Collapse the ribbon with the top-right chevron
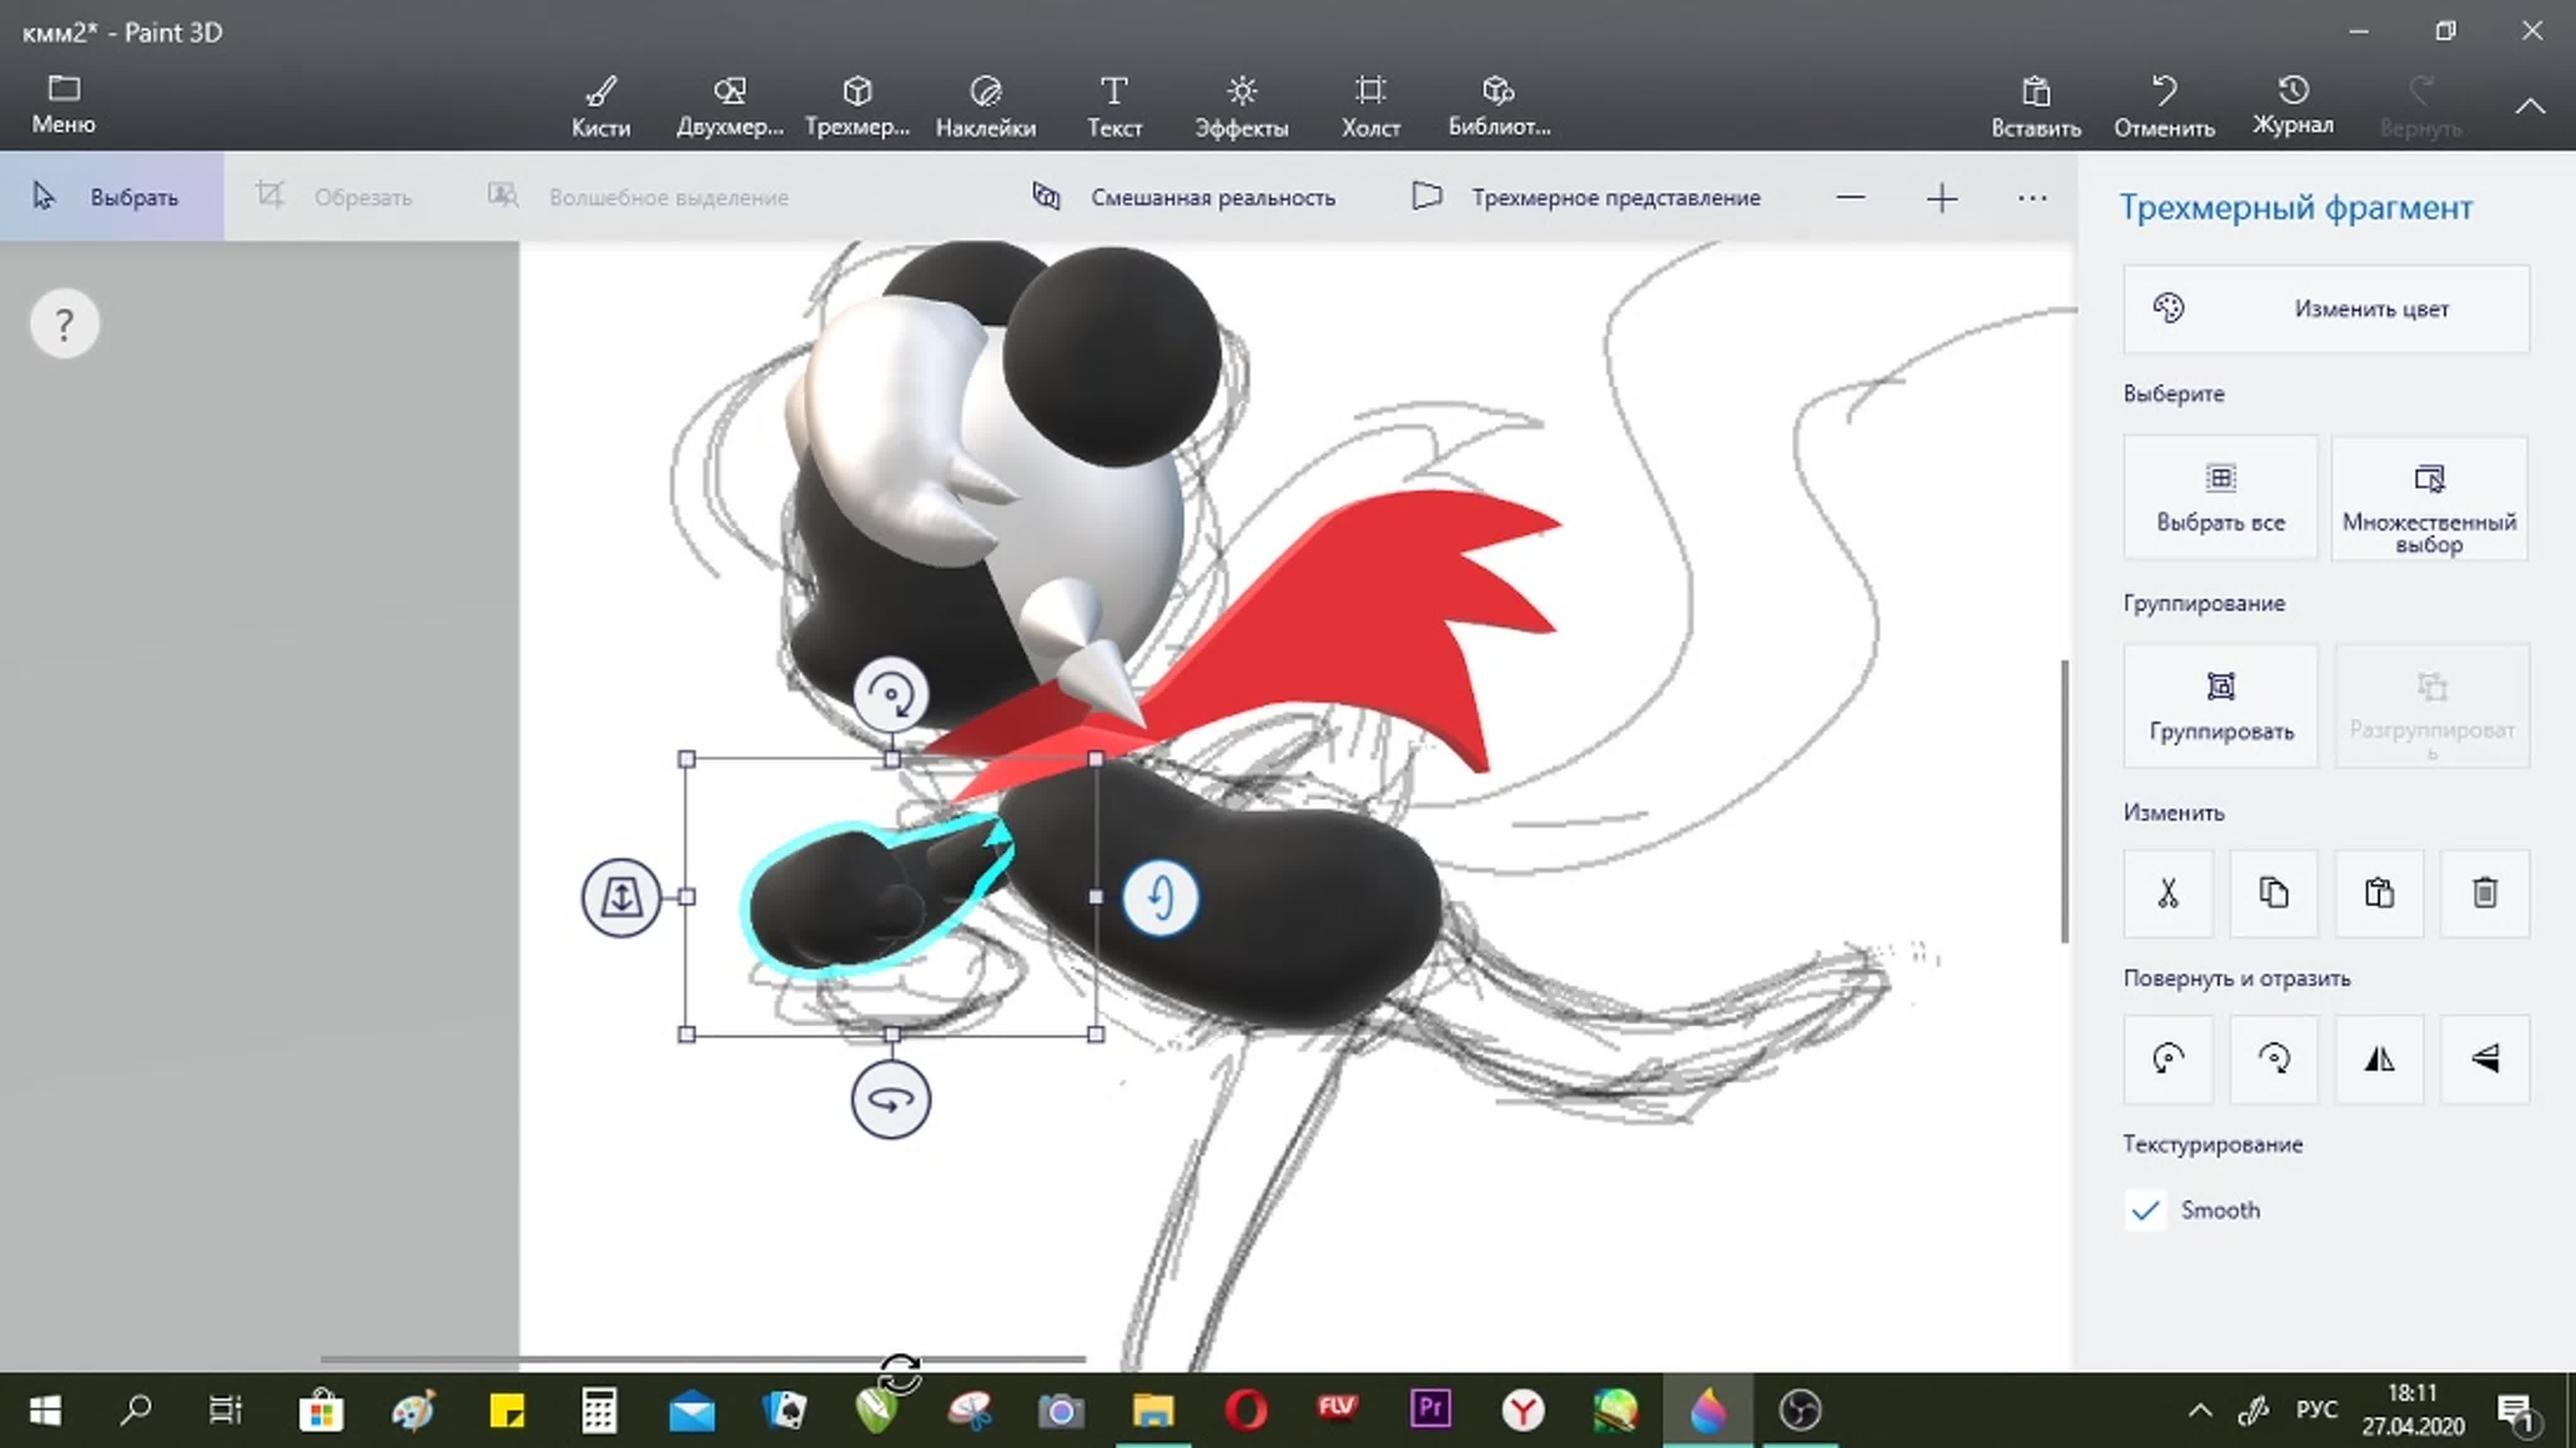The width and height of the screenshot is (2576, 1448). (x=2530, y=106)
